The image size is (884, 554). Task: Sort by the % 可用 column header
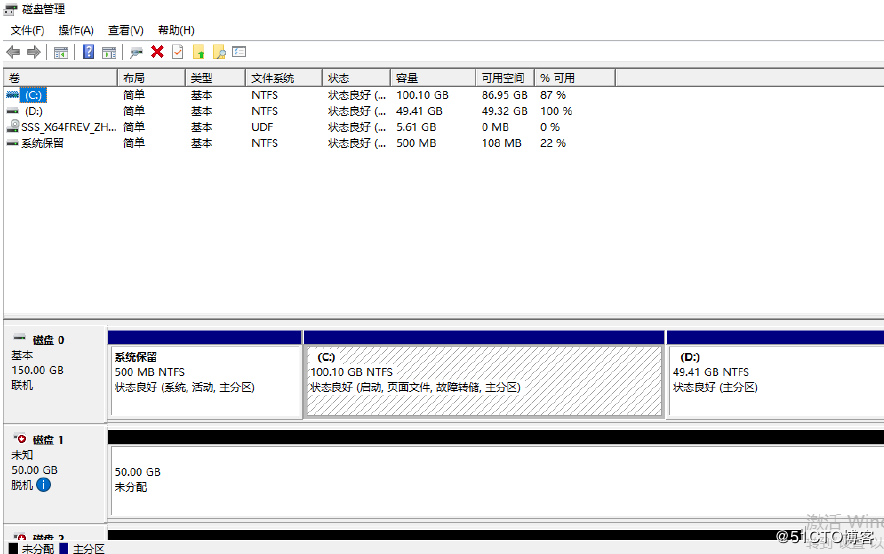click(x=574, y=78)
